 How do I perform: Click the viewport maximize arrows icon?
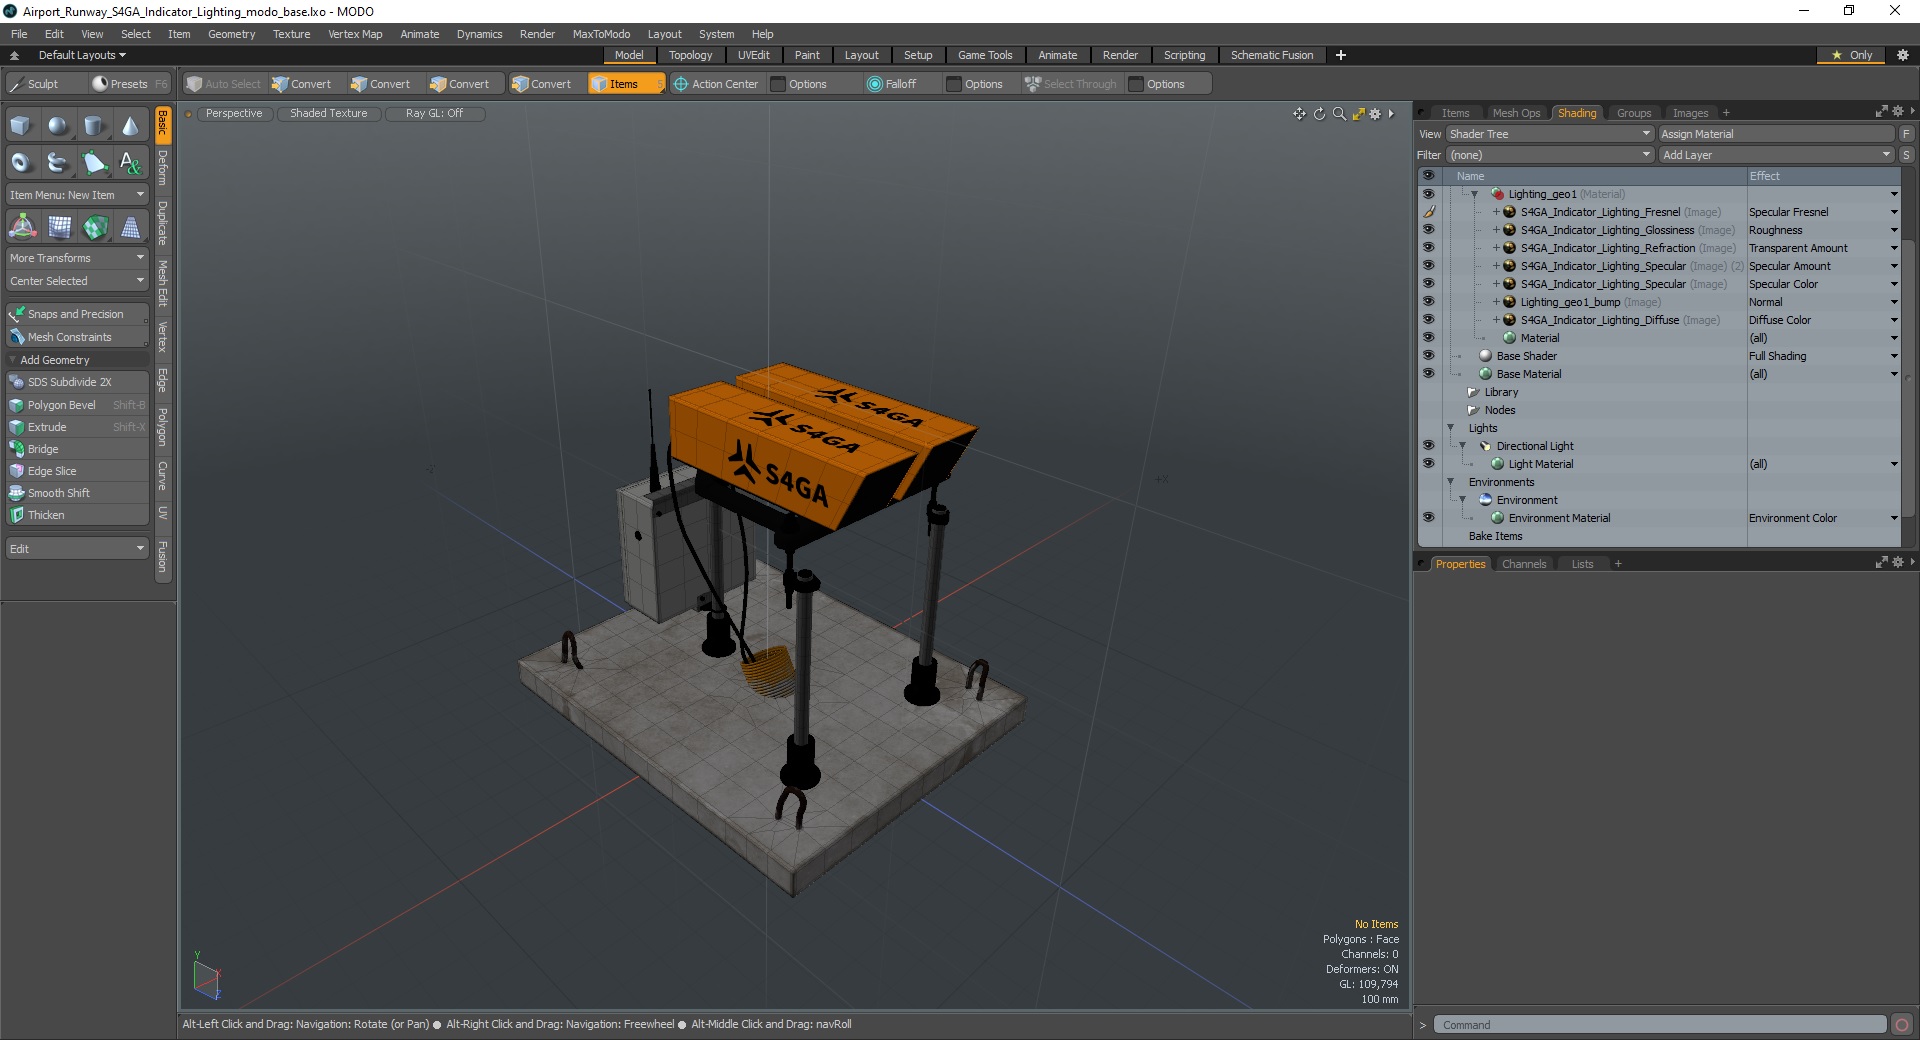pos(1358,114)
